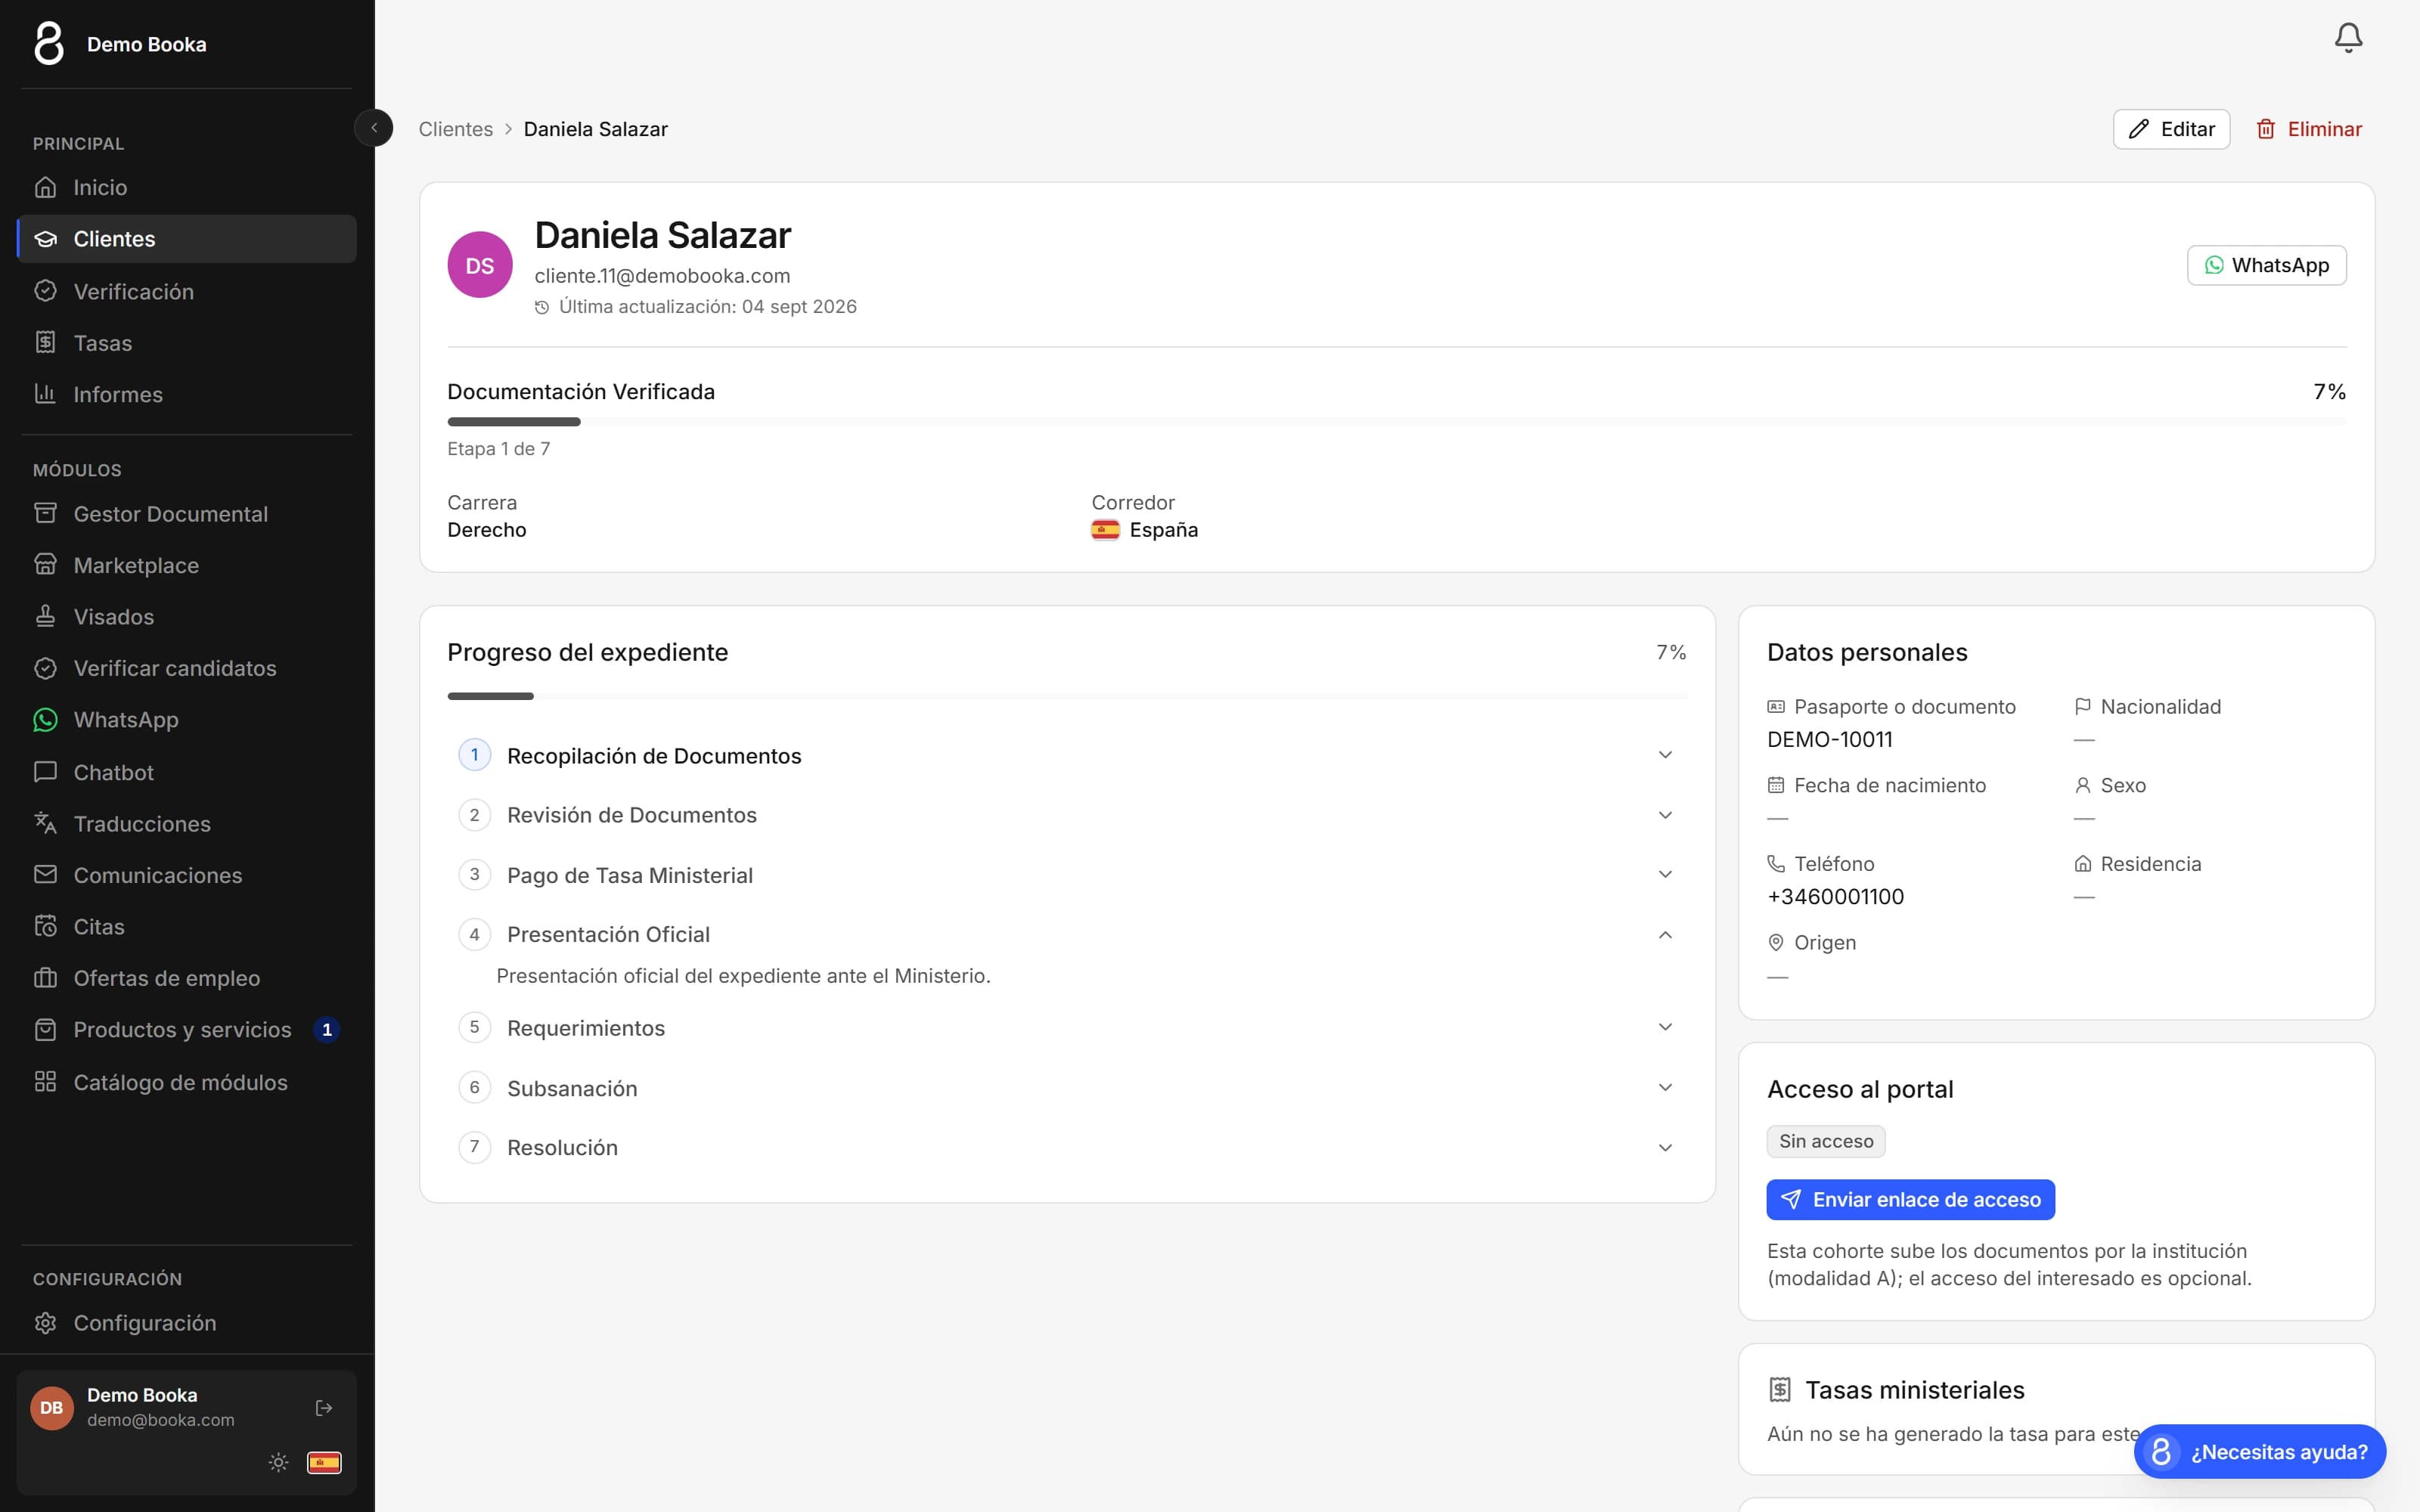Screen dimensions: 2420x1512
Task: Click Enviar enlace de acceso button
Action: pyautogui.click(x=1910, y=1199)
